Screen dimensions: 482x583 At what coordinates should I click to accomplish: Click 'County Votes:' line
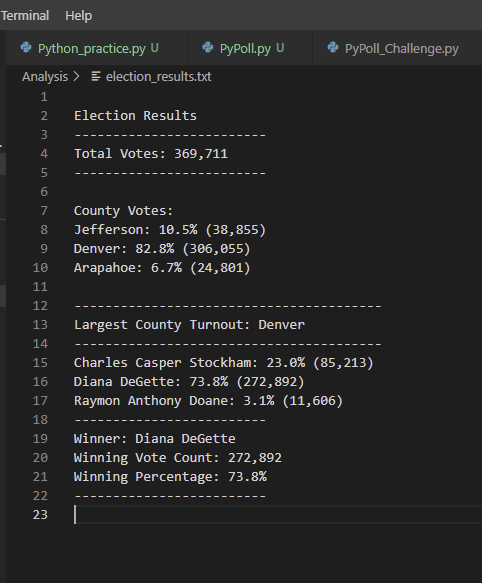123,211
